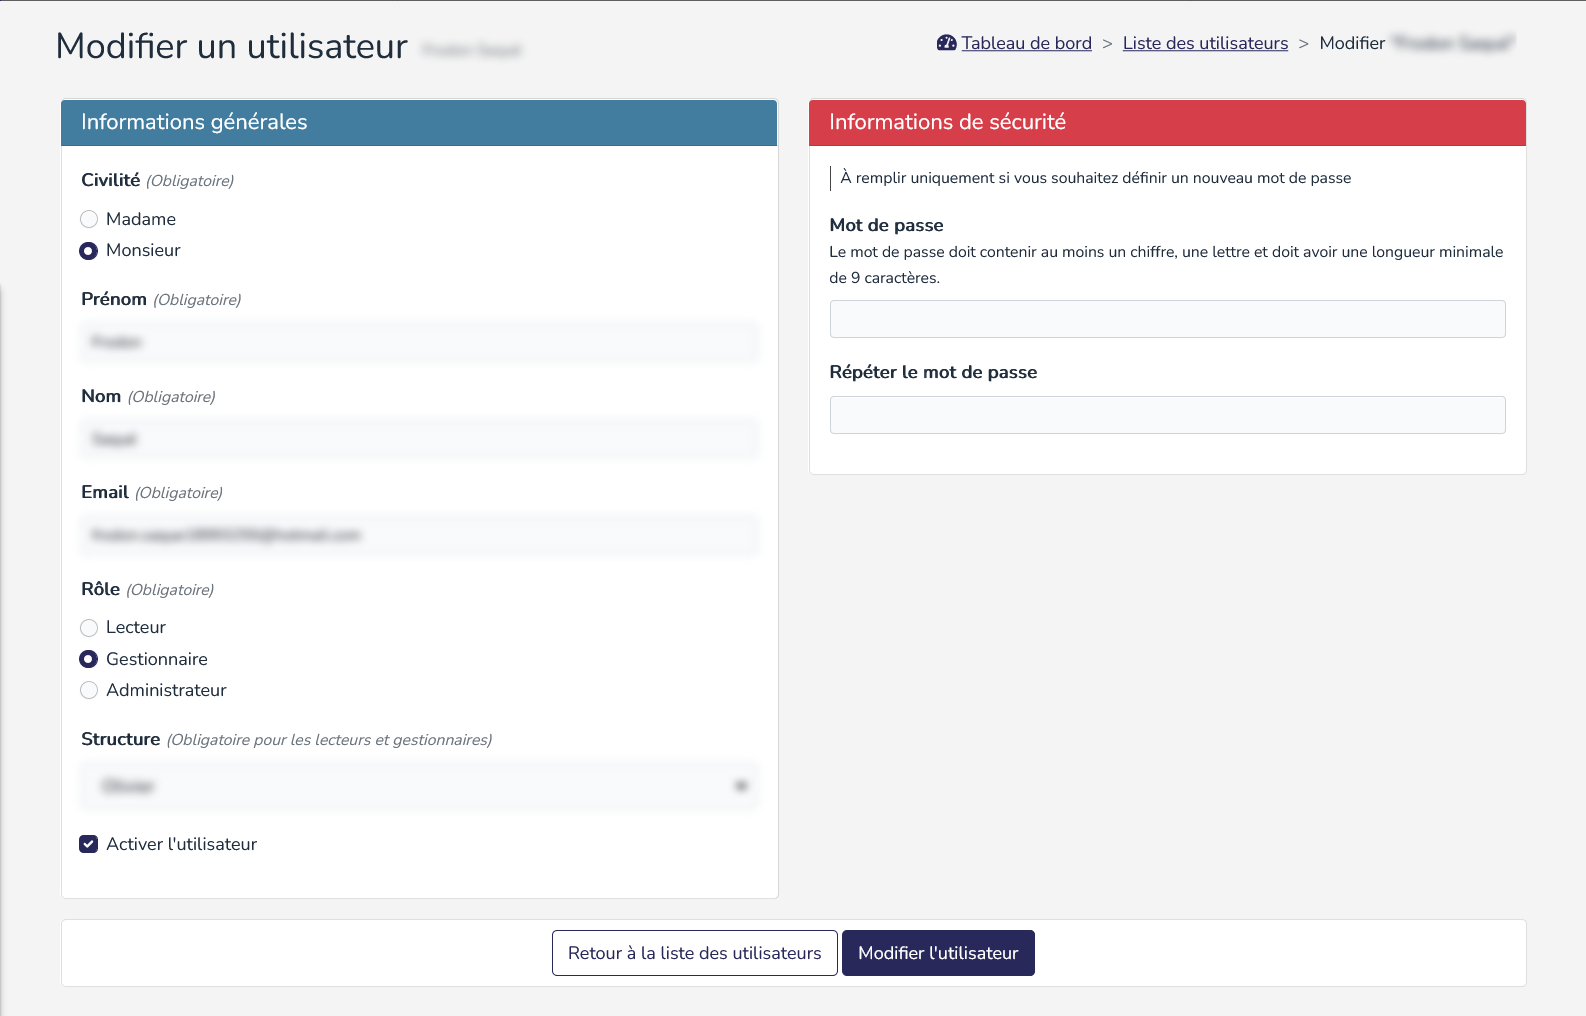The image size is (1586, 1016).
Task: Click the dashboard gauge icon in breadcrumb
Action: click(946, 43)
